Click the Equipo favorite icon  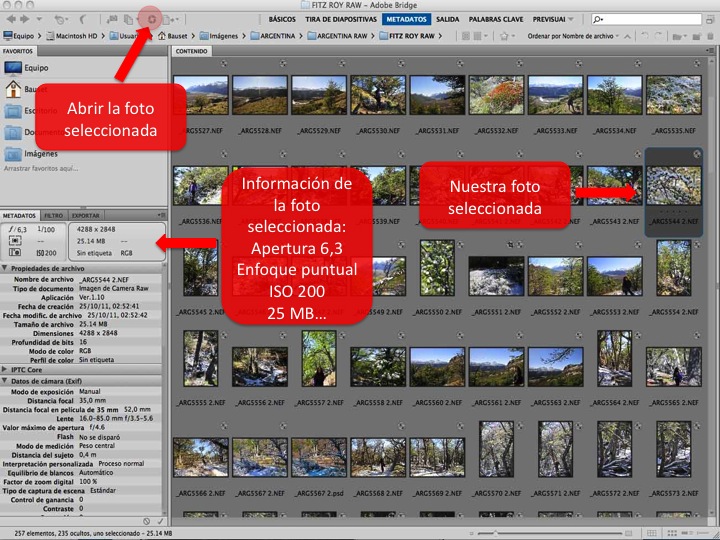[14, 69]
